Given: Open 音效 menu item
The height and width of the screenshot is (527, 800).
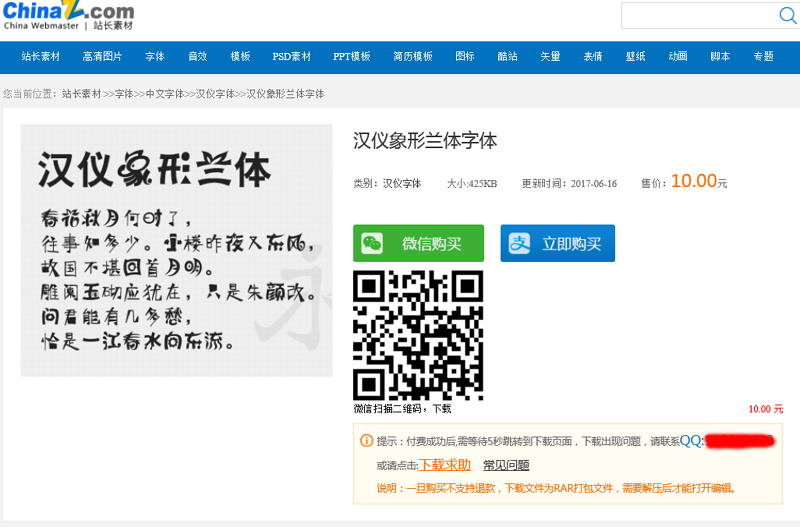Looking at the screenshot, I should click(197, 57).
